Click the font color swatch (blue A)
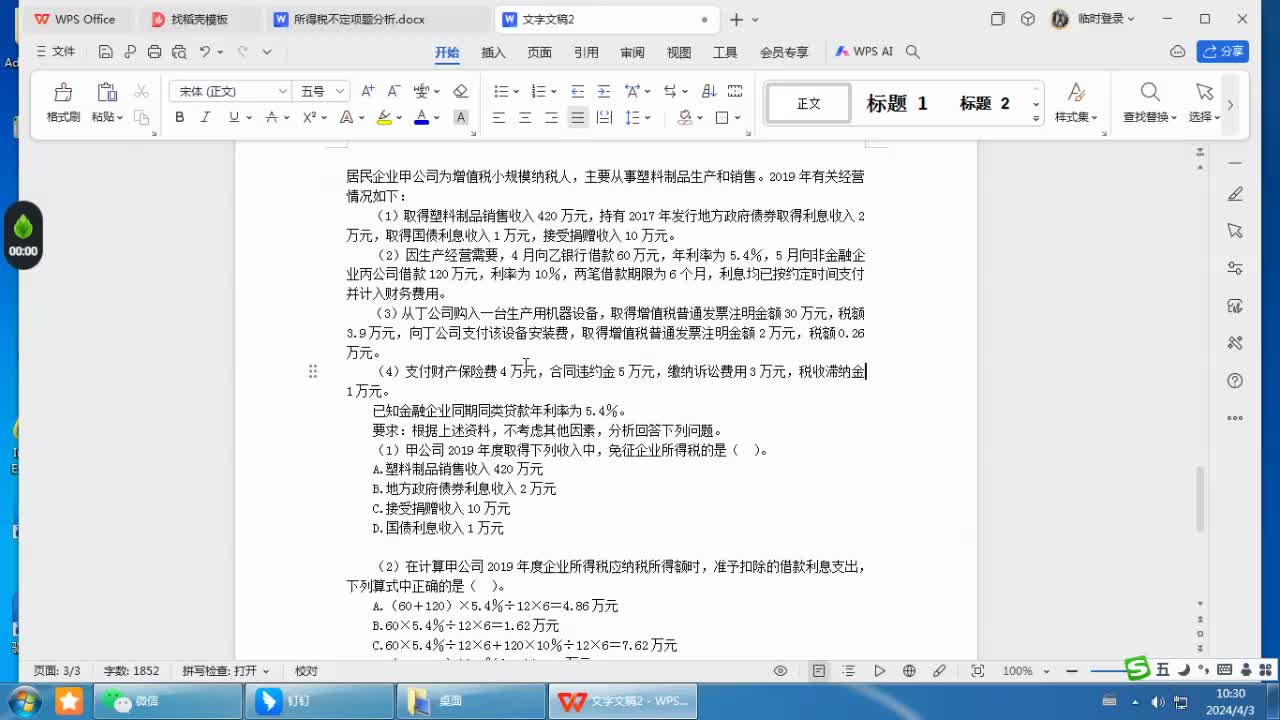 click(421, 117)
